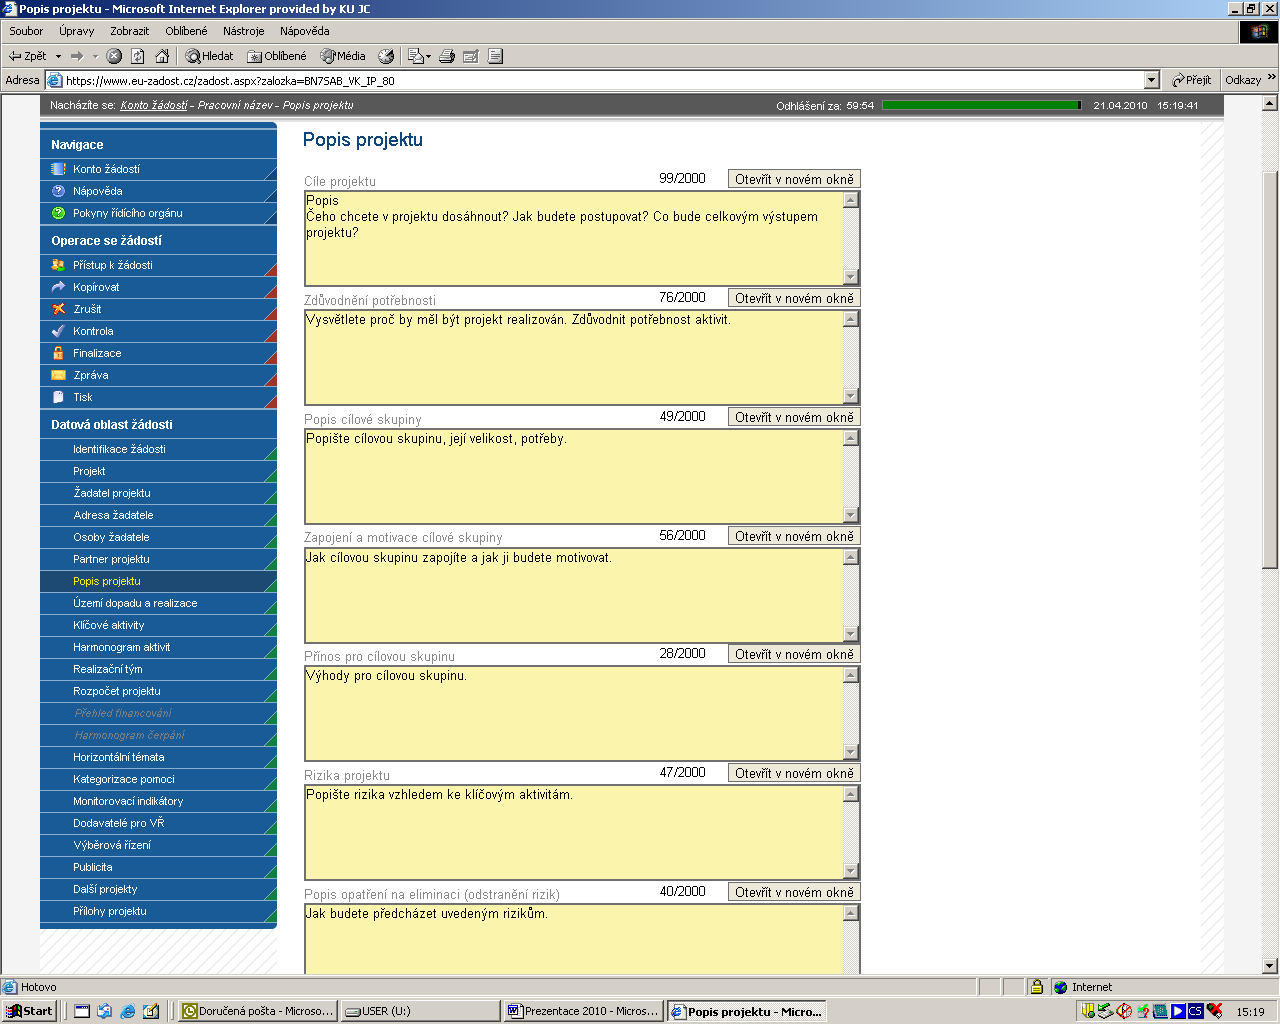Open the Soubor menu
This screenshot has height=1024, width=1280.
point(26,31)
